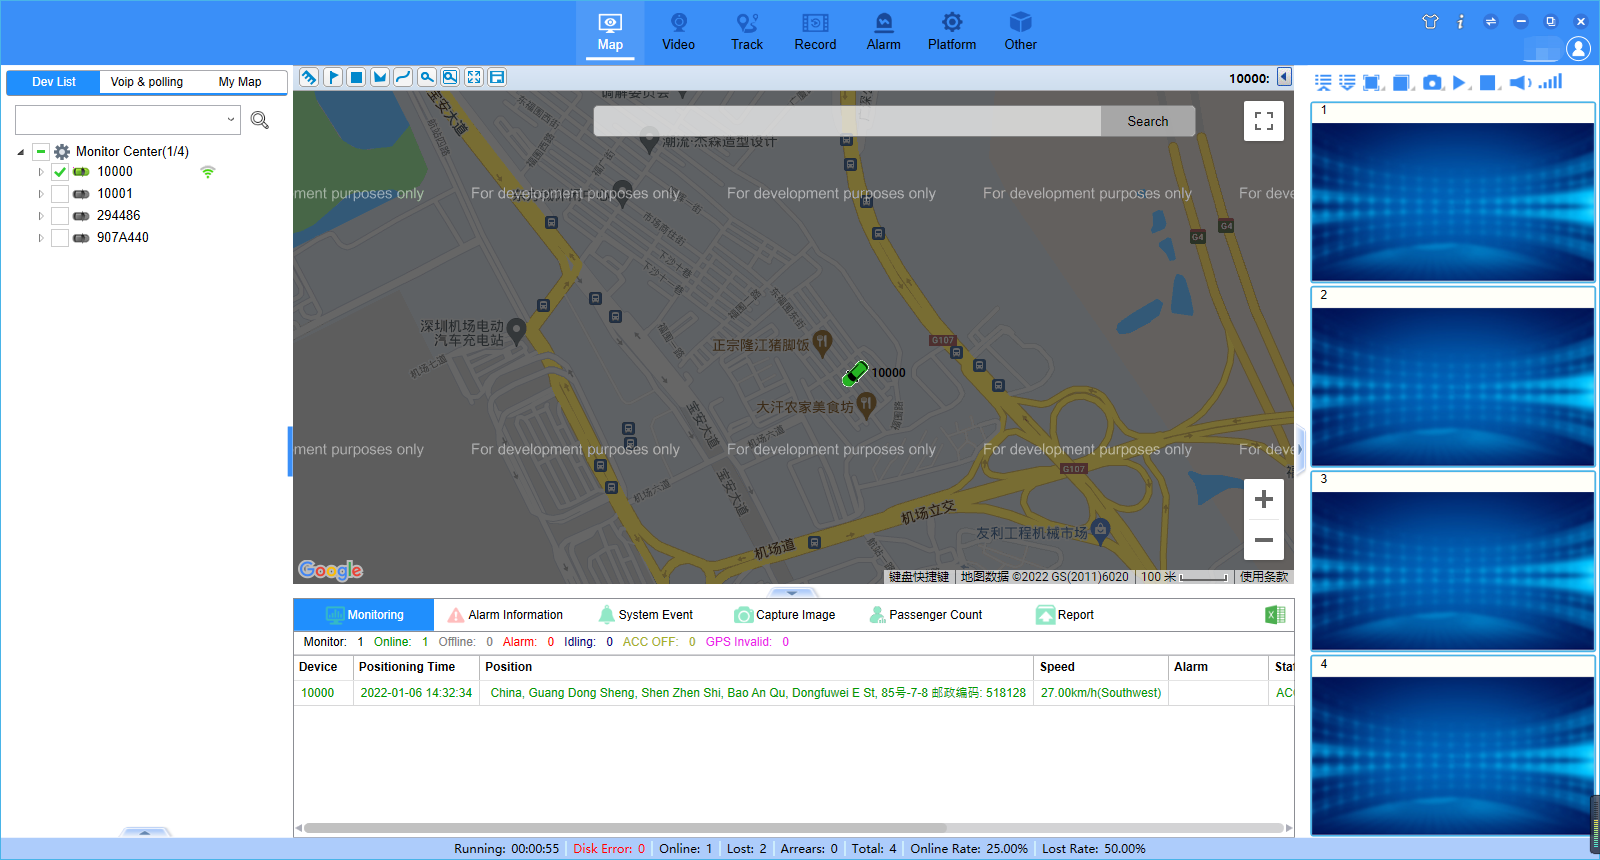Open the Track menu in top navigation
This screenshot has width=1600, height=860.
tap(746, 32)
